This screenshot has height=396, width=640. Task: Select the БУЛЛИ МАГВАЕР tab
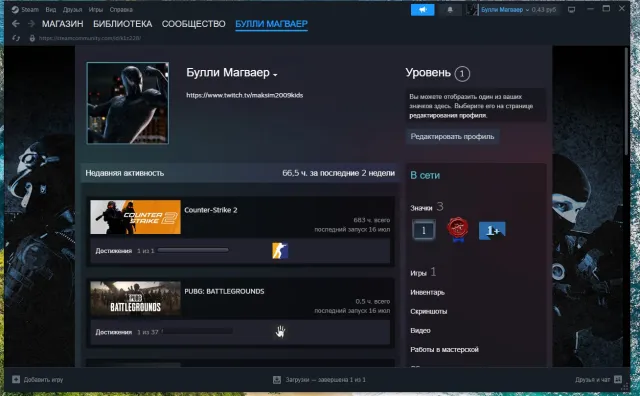(x=271, y=24)
